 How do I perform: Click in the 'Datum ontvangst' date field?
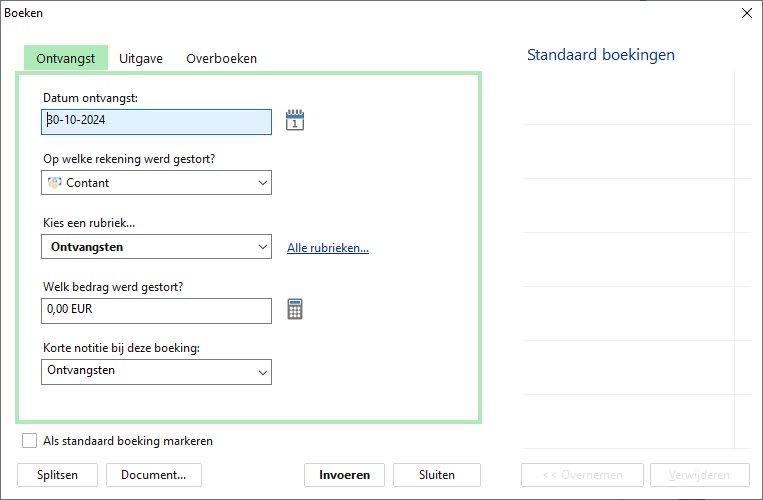(157, 121)
